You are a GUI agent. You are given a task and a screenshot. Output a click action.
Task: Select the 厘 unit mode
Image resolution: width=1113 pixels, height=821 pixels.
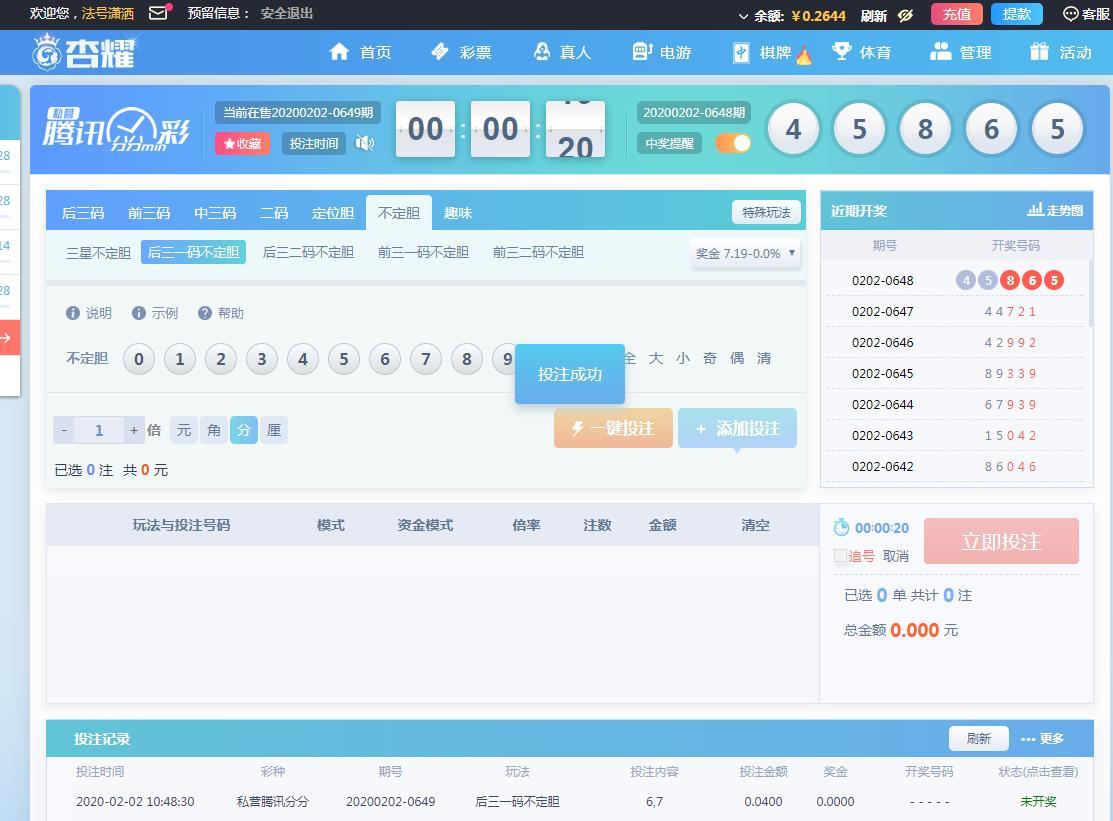click(274, 430)
